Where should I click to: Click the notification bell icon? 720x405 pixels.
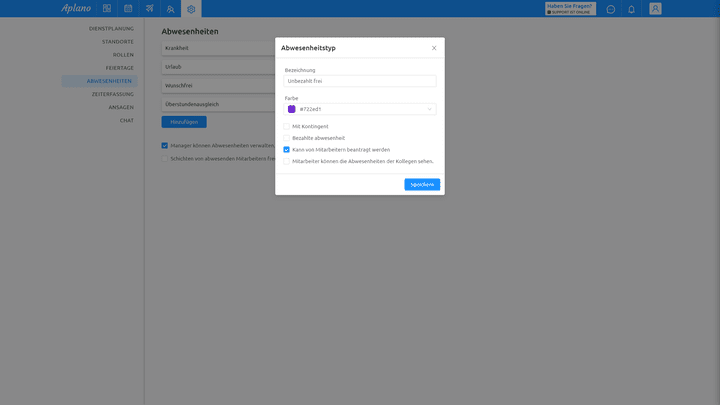631,9
